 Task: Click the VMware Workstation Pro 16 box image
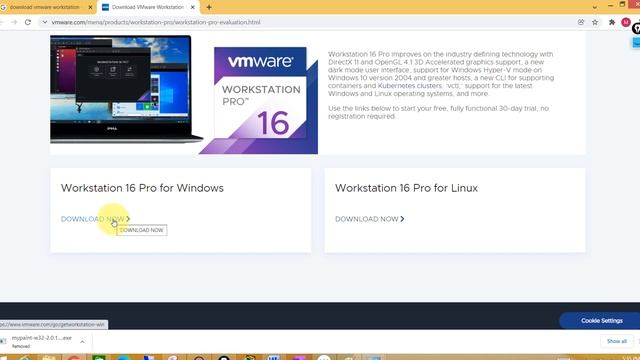point(258,100)
